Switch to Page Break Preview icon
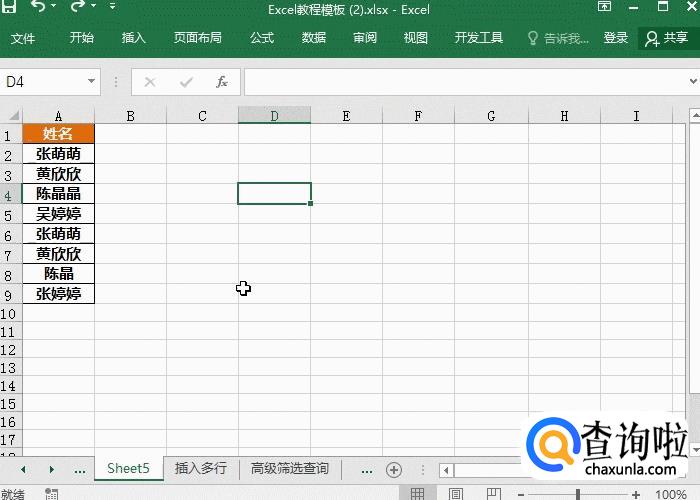 point(494,494)
